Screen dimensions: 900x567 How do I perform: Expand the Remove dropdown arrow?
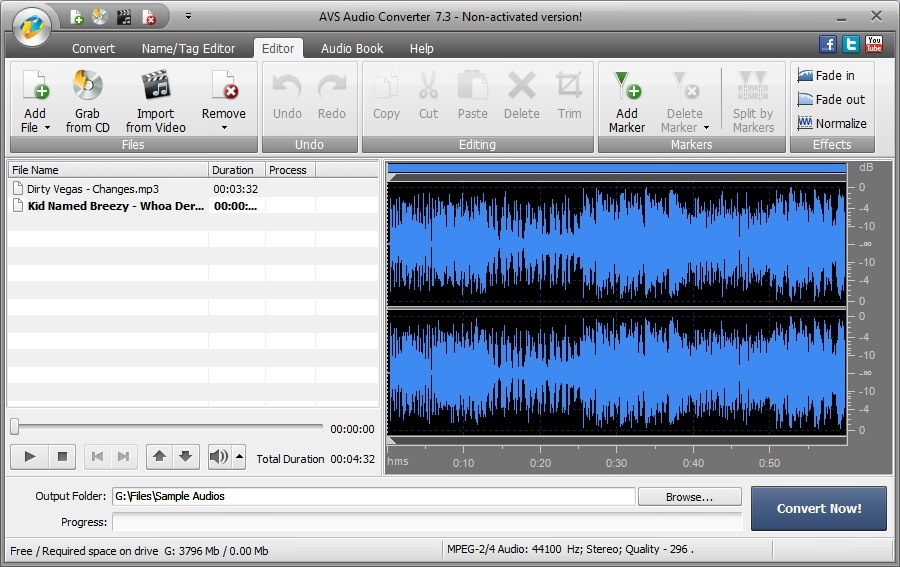pos(224,128)
